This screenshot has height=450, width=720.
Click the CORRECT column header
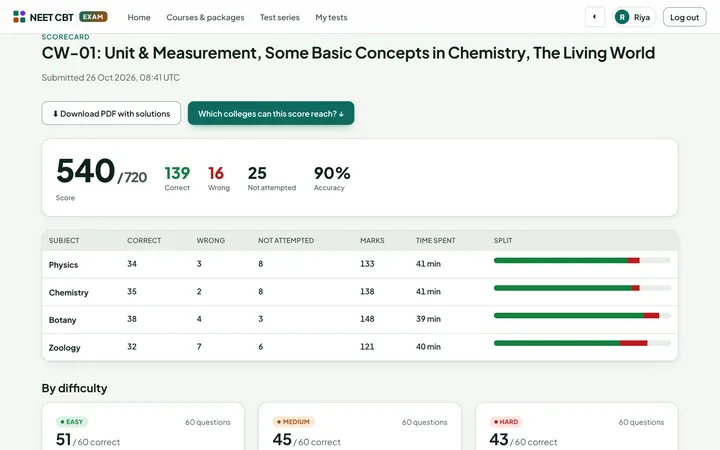[144, 240]
